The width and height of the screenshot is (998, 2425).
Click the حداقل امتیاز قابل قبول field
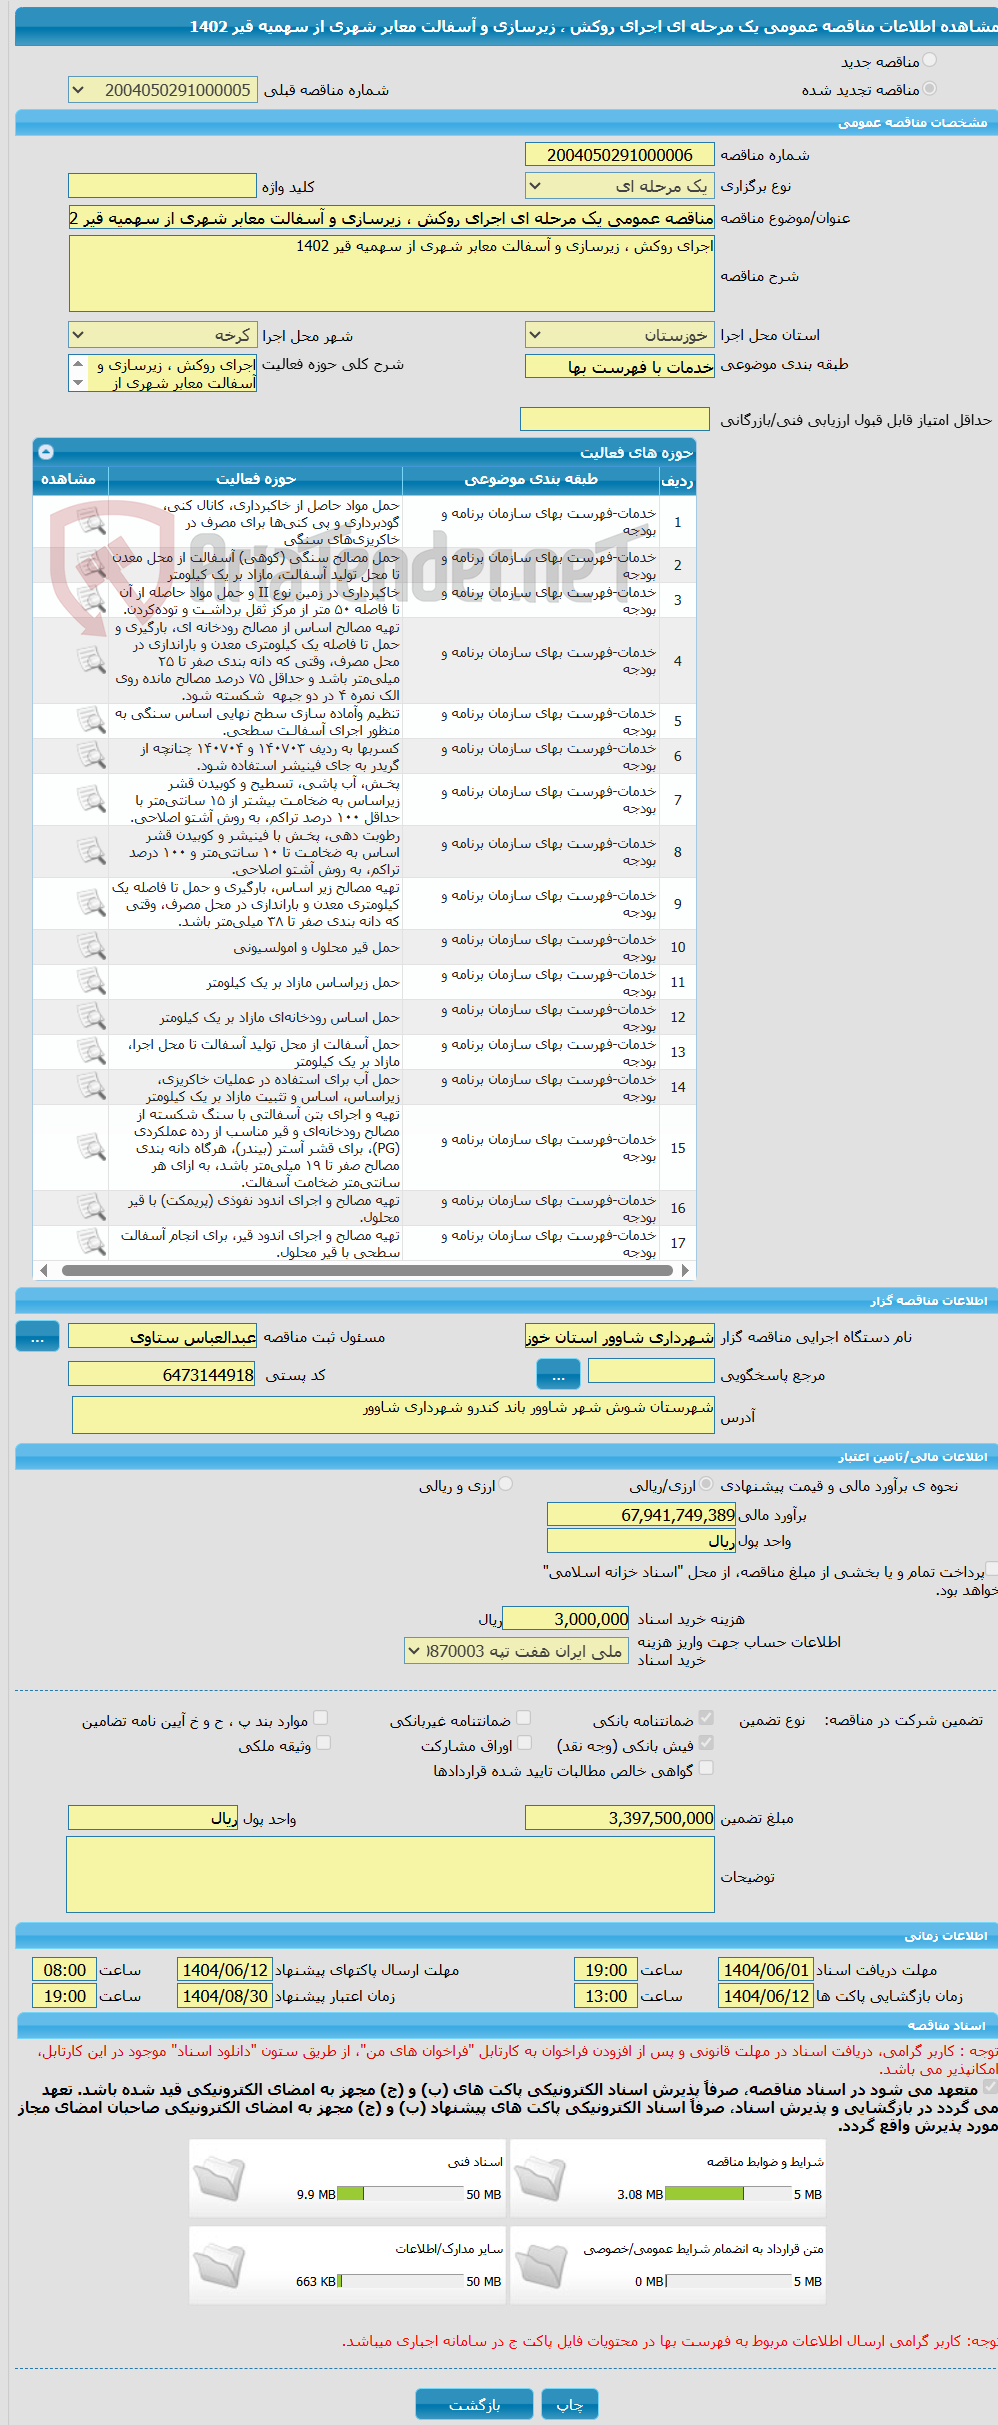615,419
